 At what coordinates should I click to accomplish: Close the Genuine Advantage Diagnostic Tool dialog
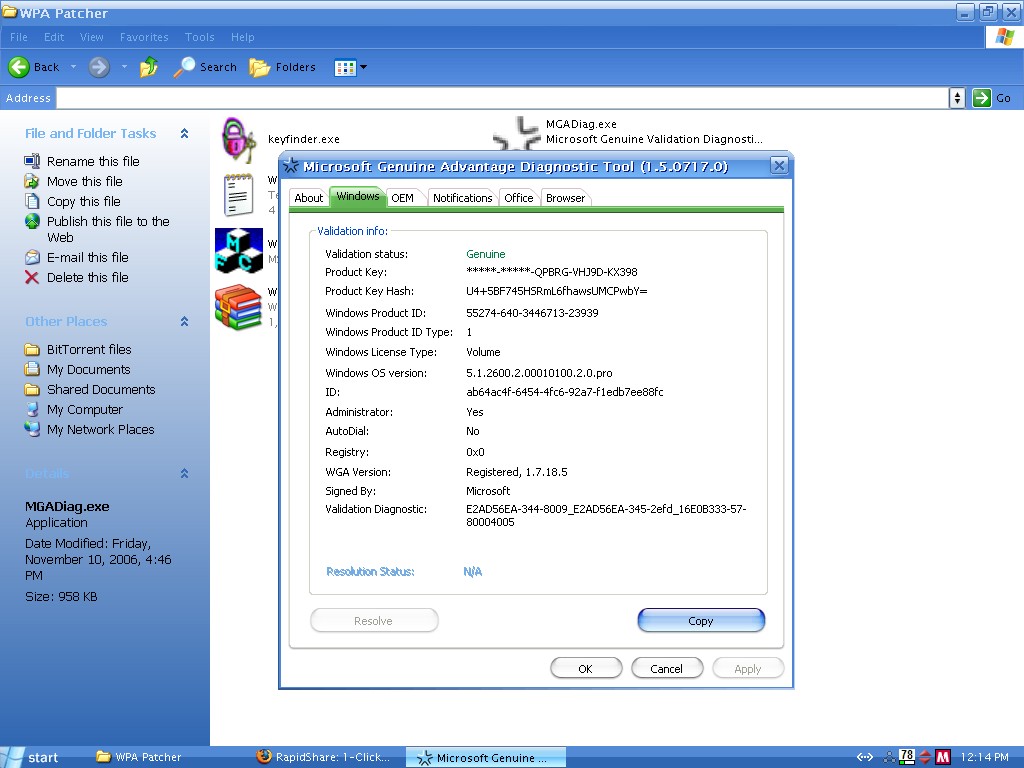tap(778, 166)
